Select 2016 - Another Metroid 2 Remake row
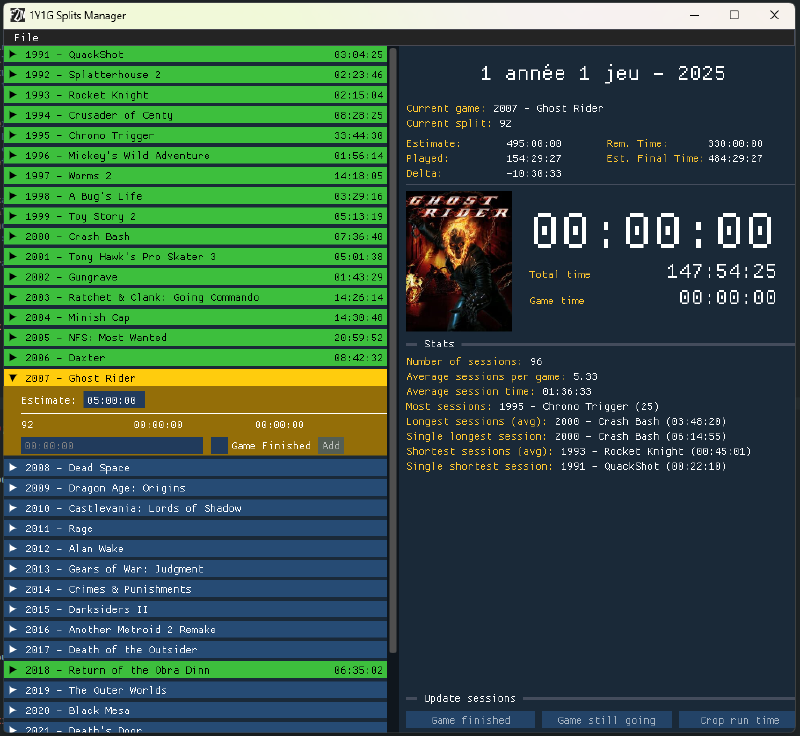 click(x=195, y=629)
